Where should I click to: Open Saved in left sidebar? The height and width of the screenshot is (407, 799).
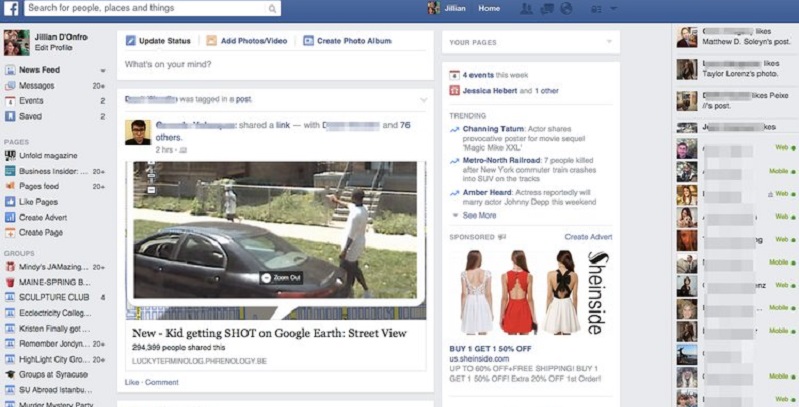point(30,116)
